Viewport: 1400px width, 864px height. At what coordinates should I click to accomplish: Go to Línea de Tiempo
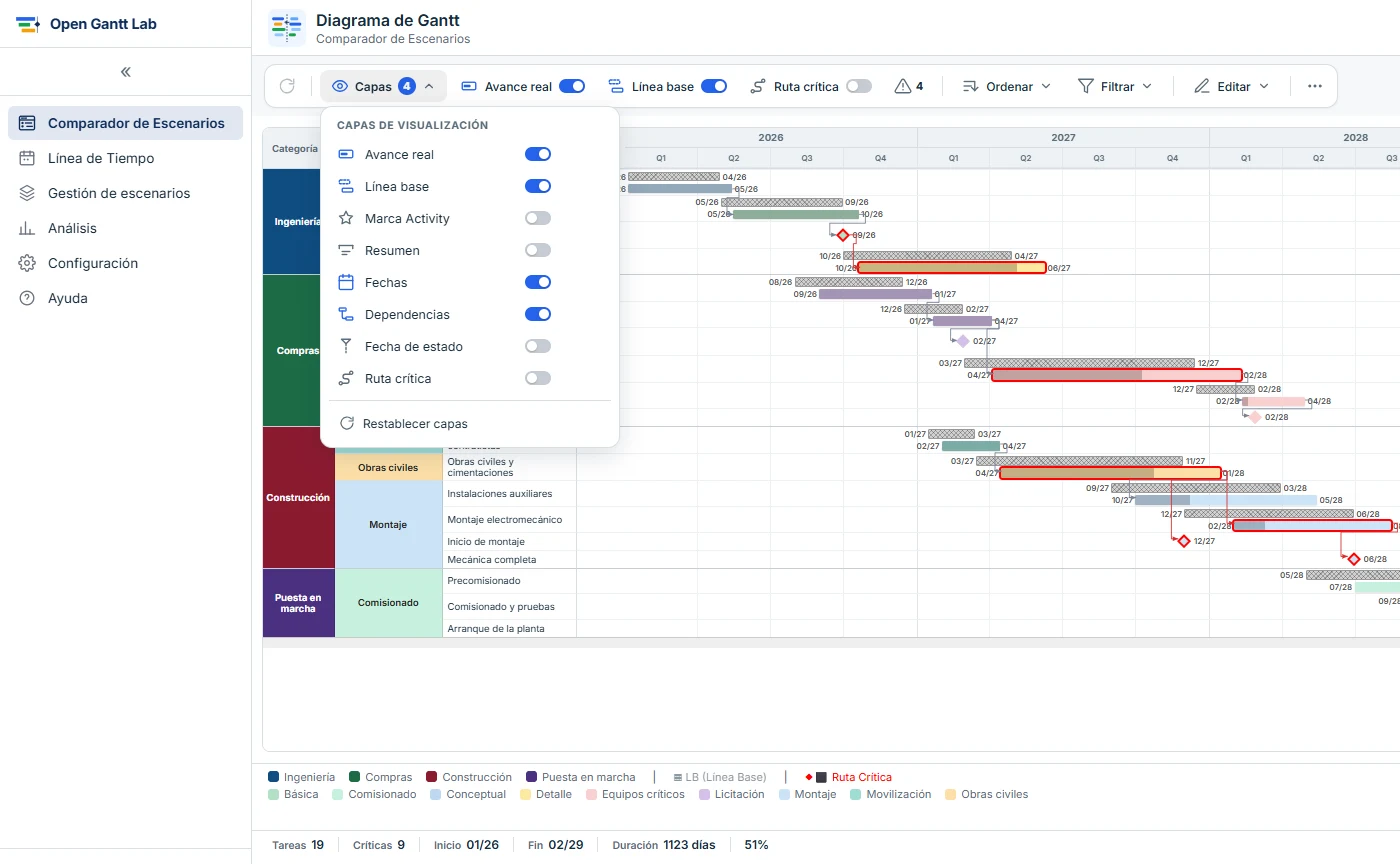pos(125,158)
